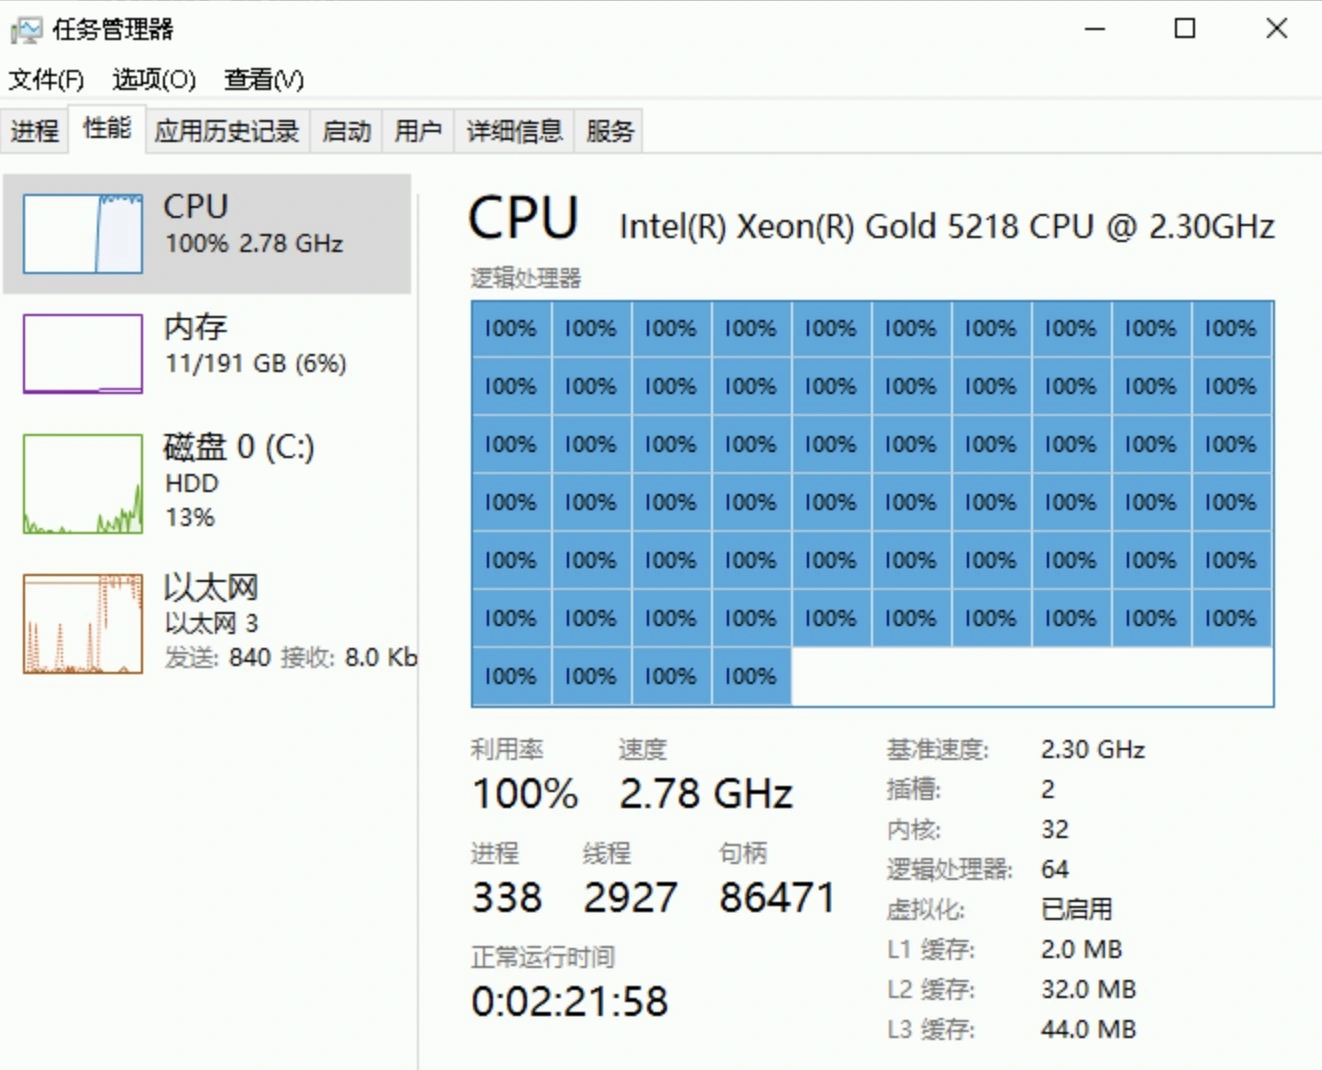
Task: Switch to the 服务 tab
Action: 610,131
